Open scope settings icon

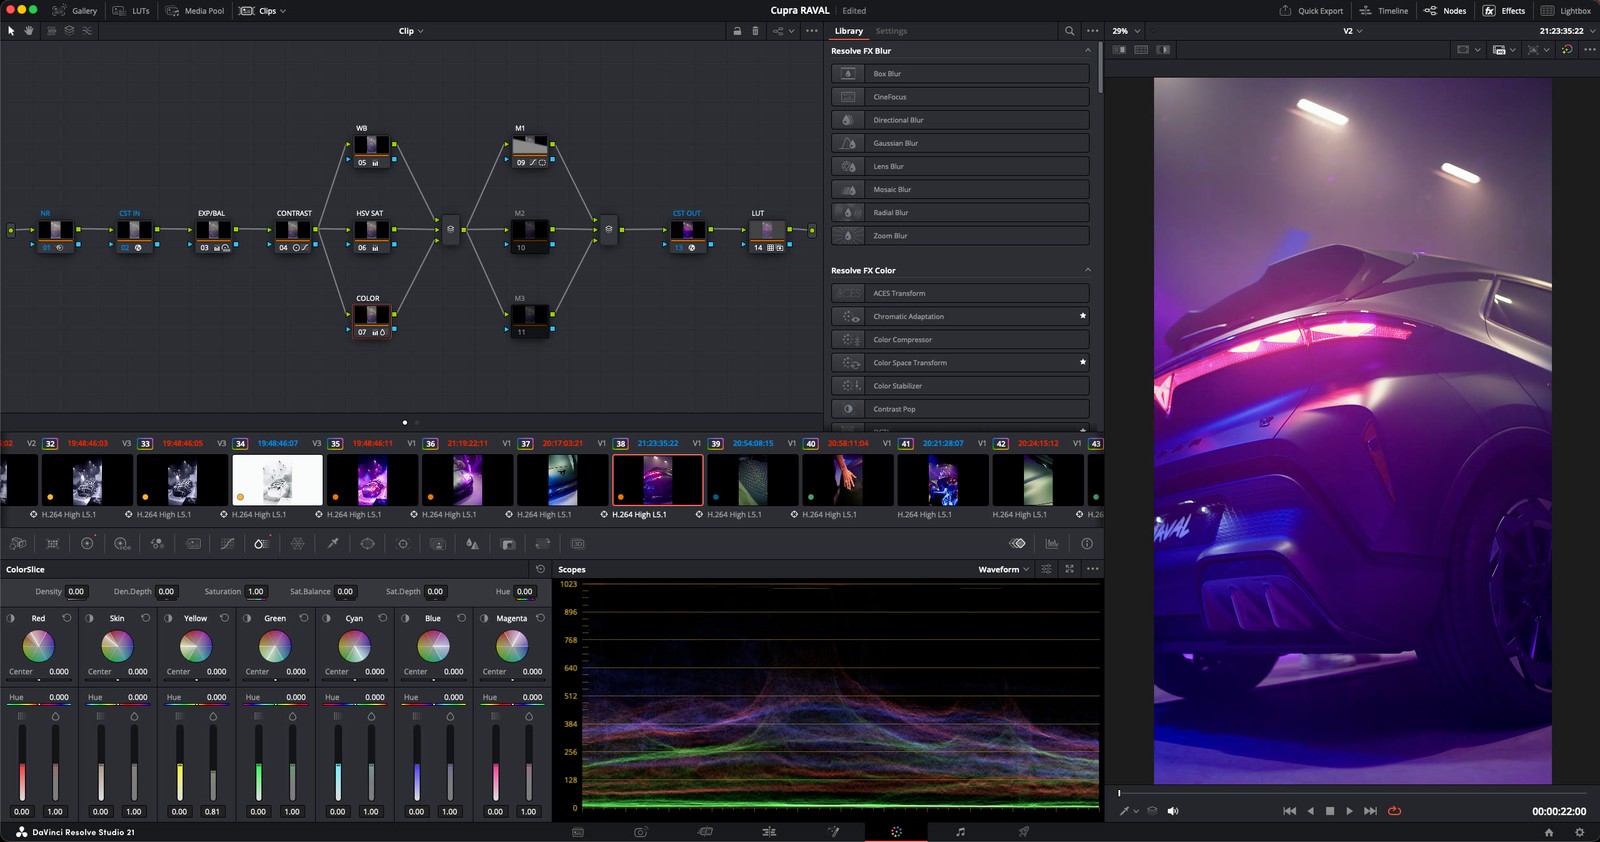pyautogui.click(x=1046, y=569)
